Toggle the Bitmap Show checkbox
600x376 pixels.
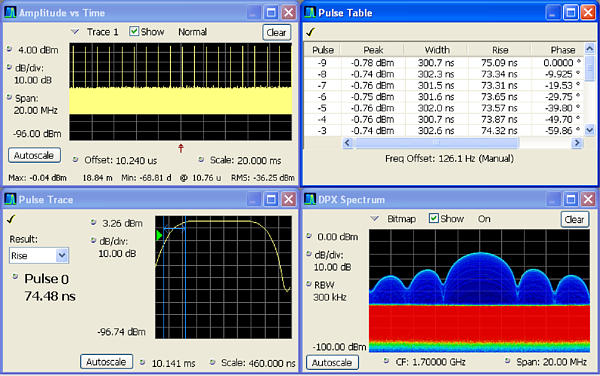click(434, 218)
